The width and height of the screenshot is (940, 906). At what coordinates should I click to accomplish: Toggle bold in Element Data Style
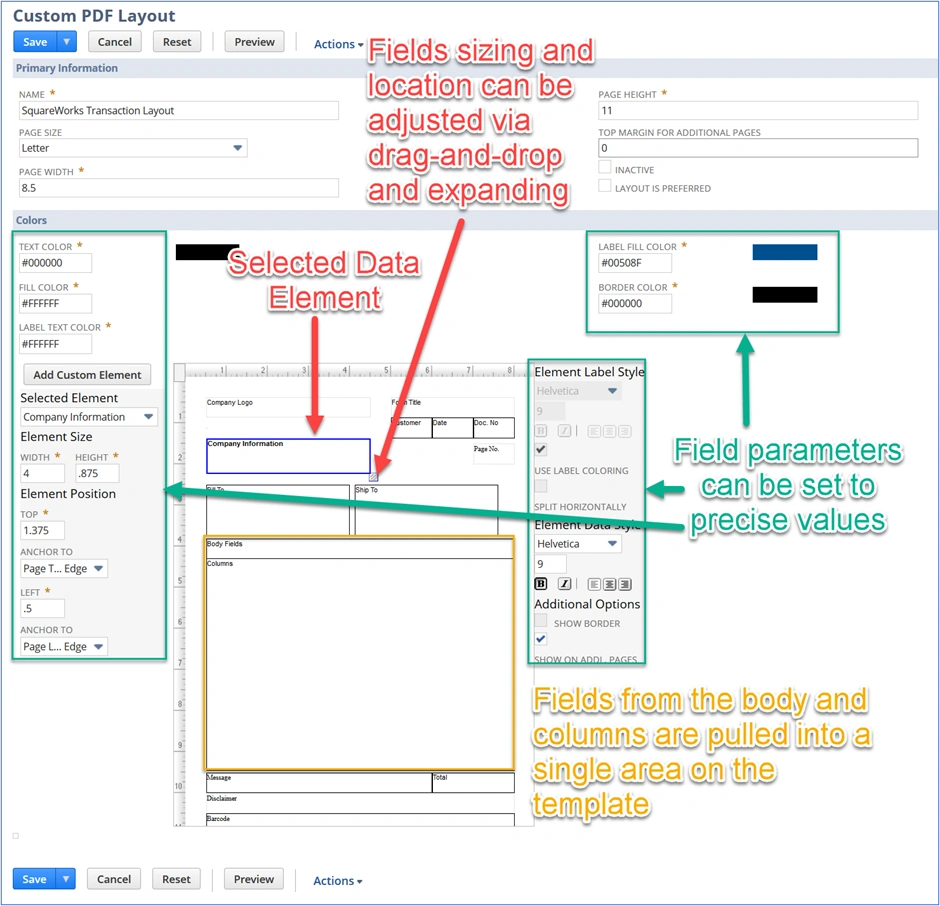tap(541, 584)
